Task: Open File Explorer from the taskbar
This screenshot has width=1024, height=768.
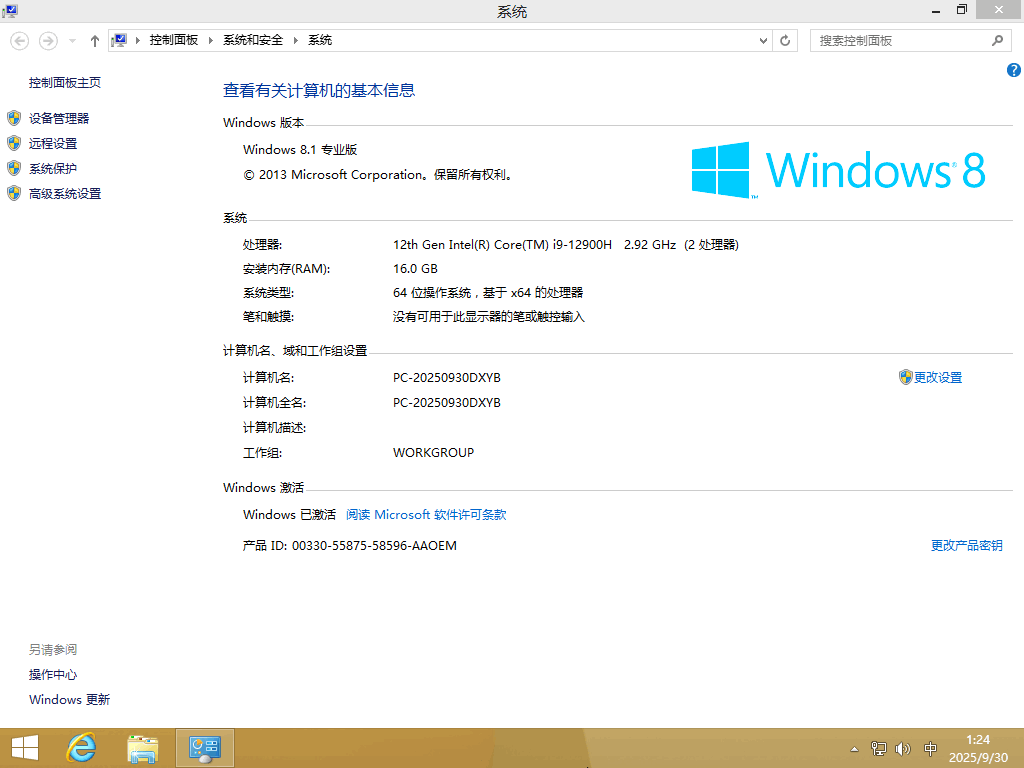Action: pos(143,747)
